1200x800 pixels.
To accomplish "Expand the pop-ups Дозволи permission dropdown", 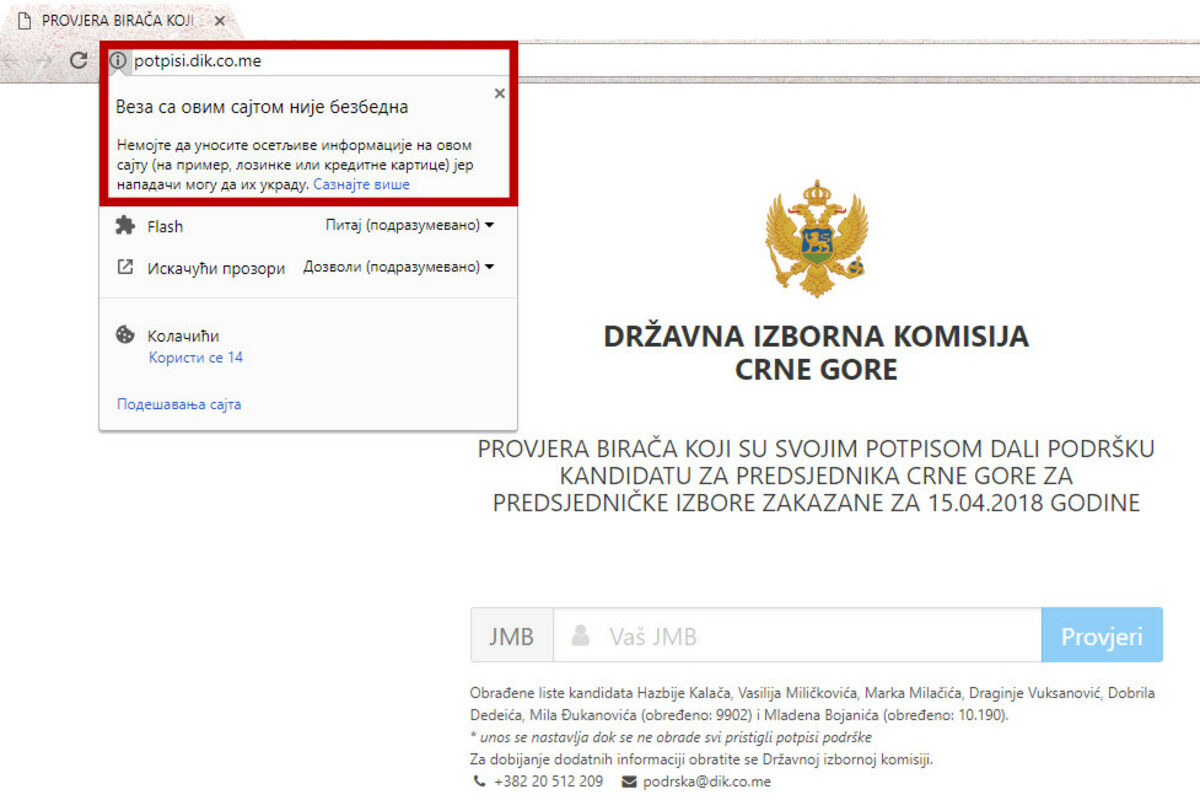I will [x=399, y=267].
